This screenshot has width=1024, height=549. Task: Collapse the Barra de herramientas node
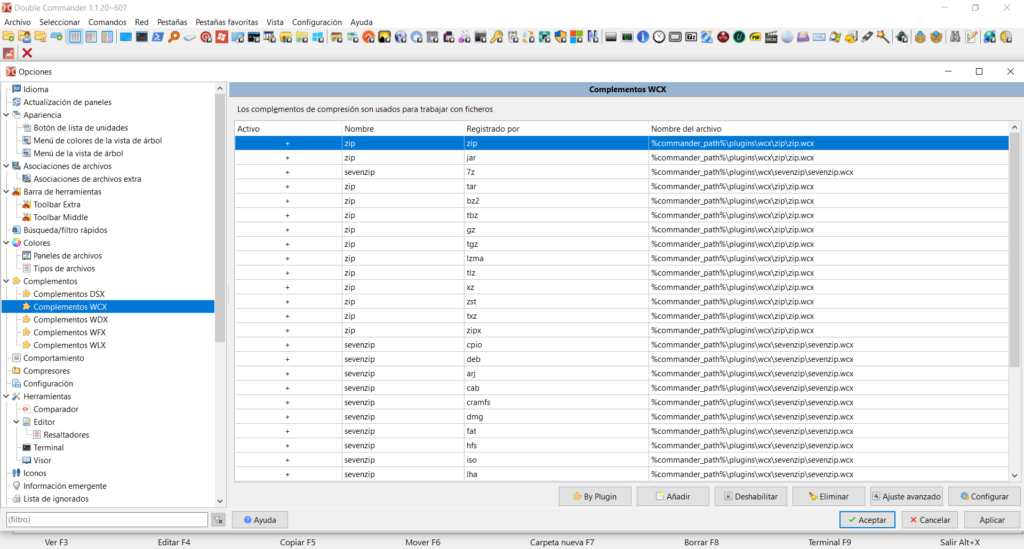(x=7, y=191)
